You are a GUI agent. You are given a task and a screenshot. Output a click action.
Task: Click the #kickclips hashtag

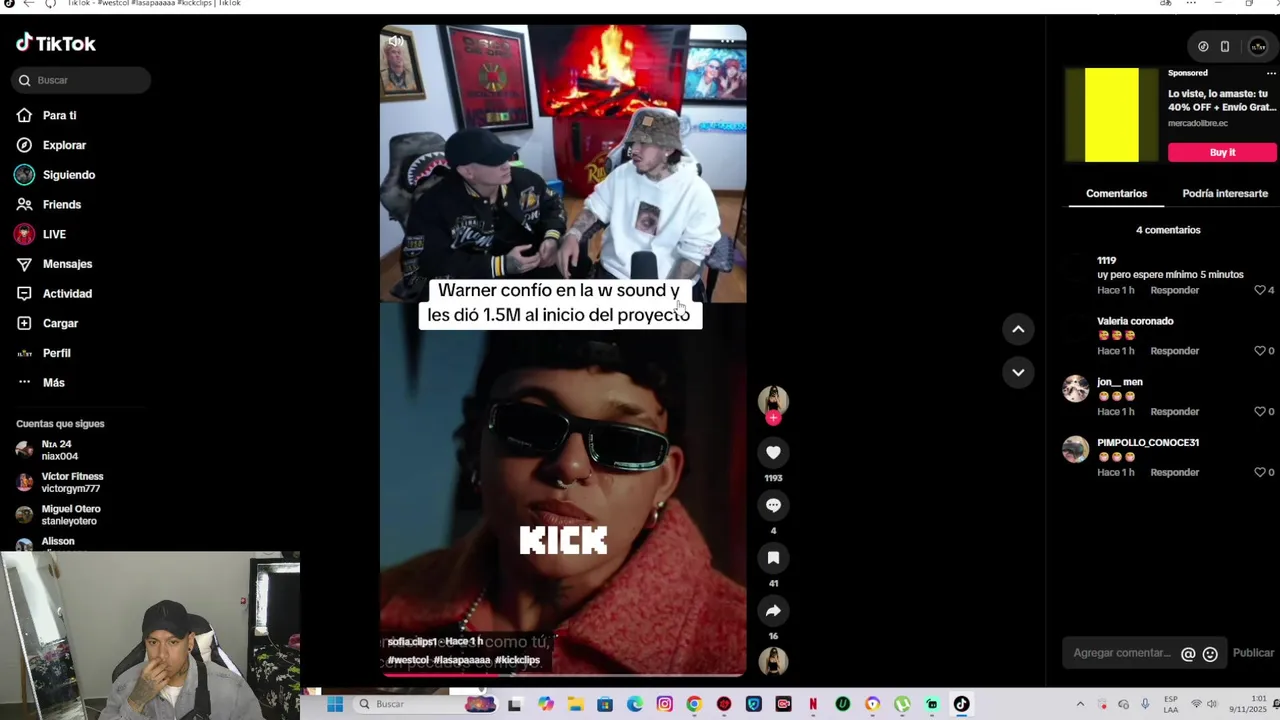point(517,660)
